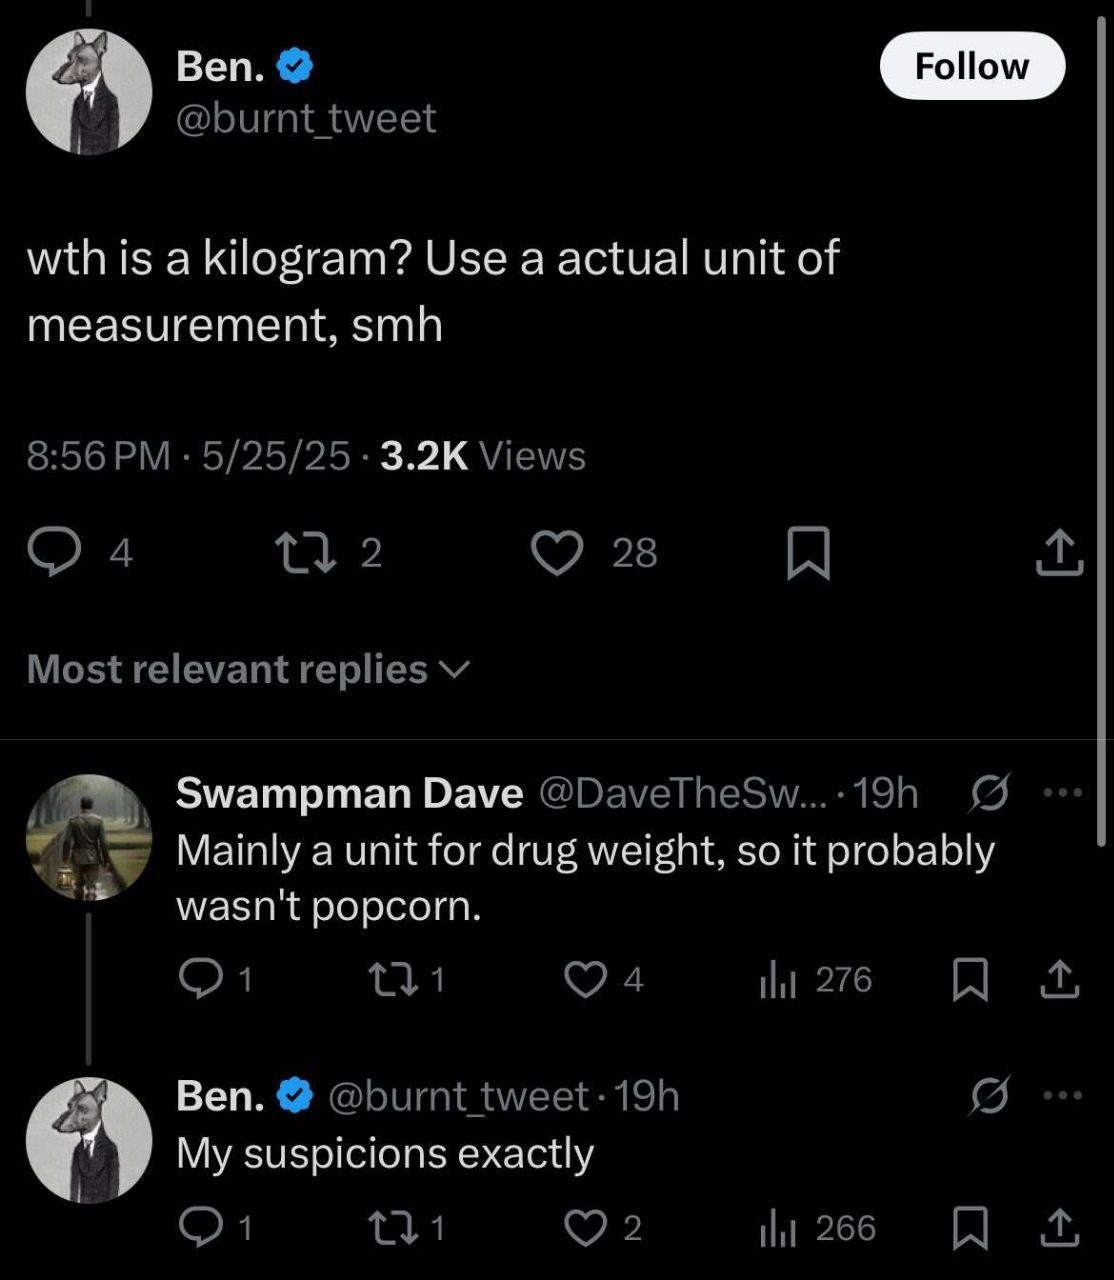Share Ben's 'My suspicions exactly' reply
Screen dimensions: 1114x1280
click(x=1059, y=1228)
